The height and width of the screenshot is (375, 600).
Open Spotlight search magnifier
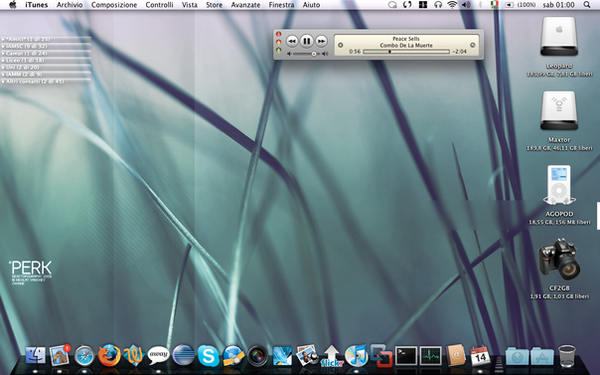click(587, 5)
